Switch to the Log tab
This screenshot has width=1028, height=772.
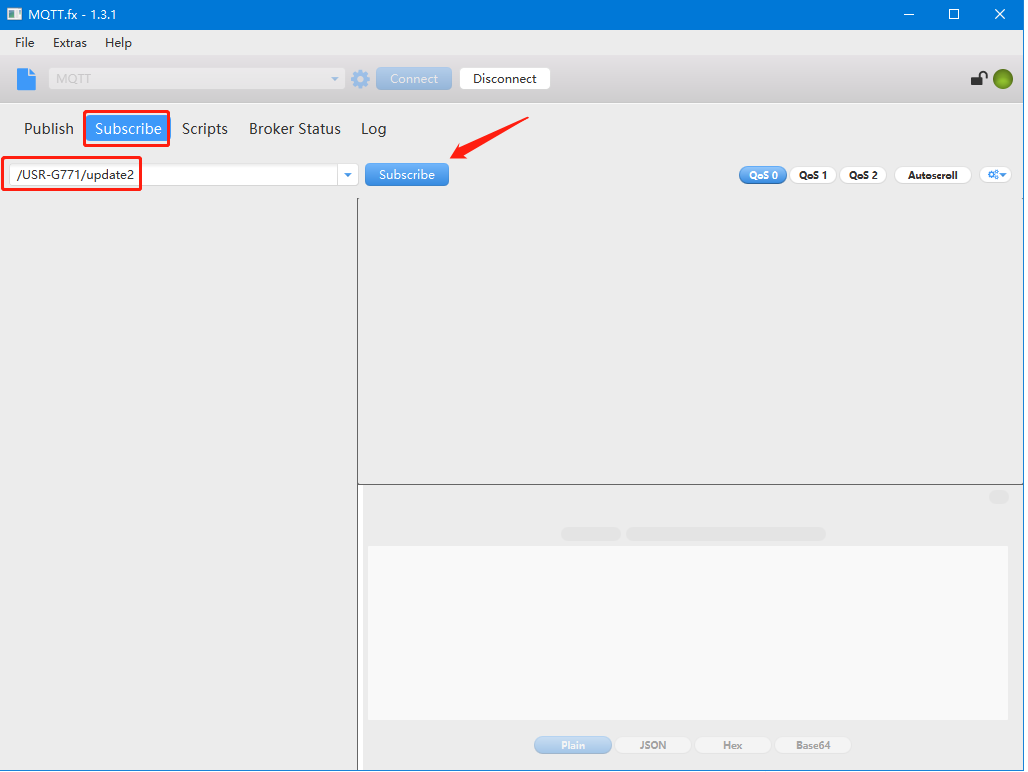coord(374,128)
